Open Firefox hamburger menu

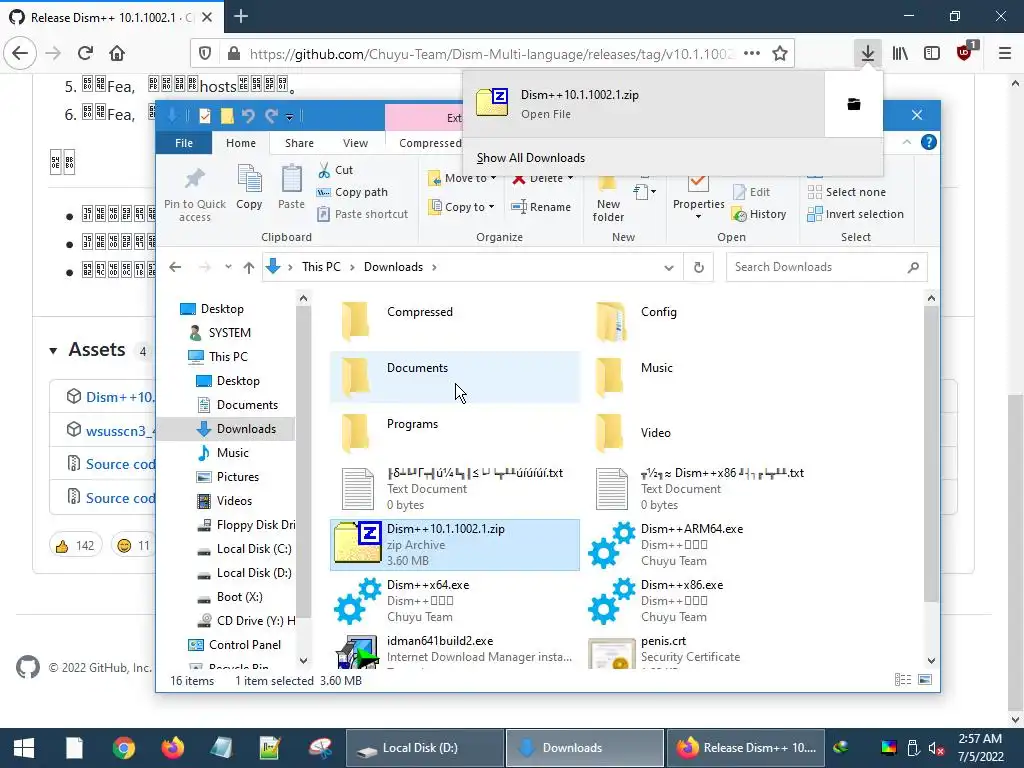tap(1005, 53)
